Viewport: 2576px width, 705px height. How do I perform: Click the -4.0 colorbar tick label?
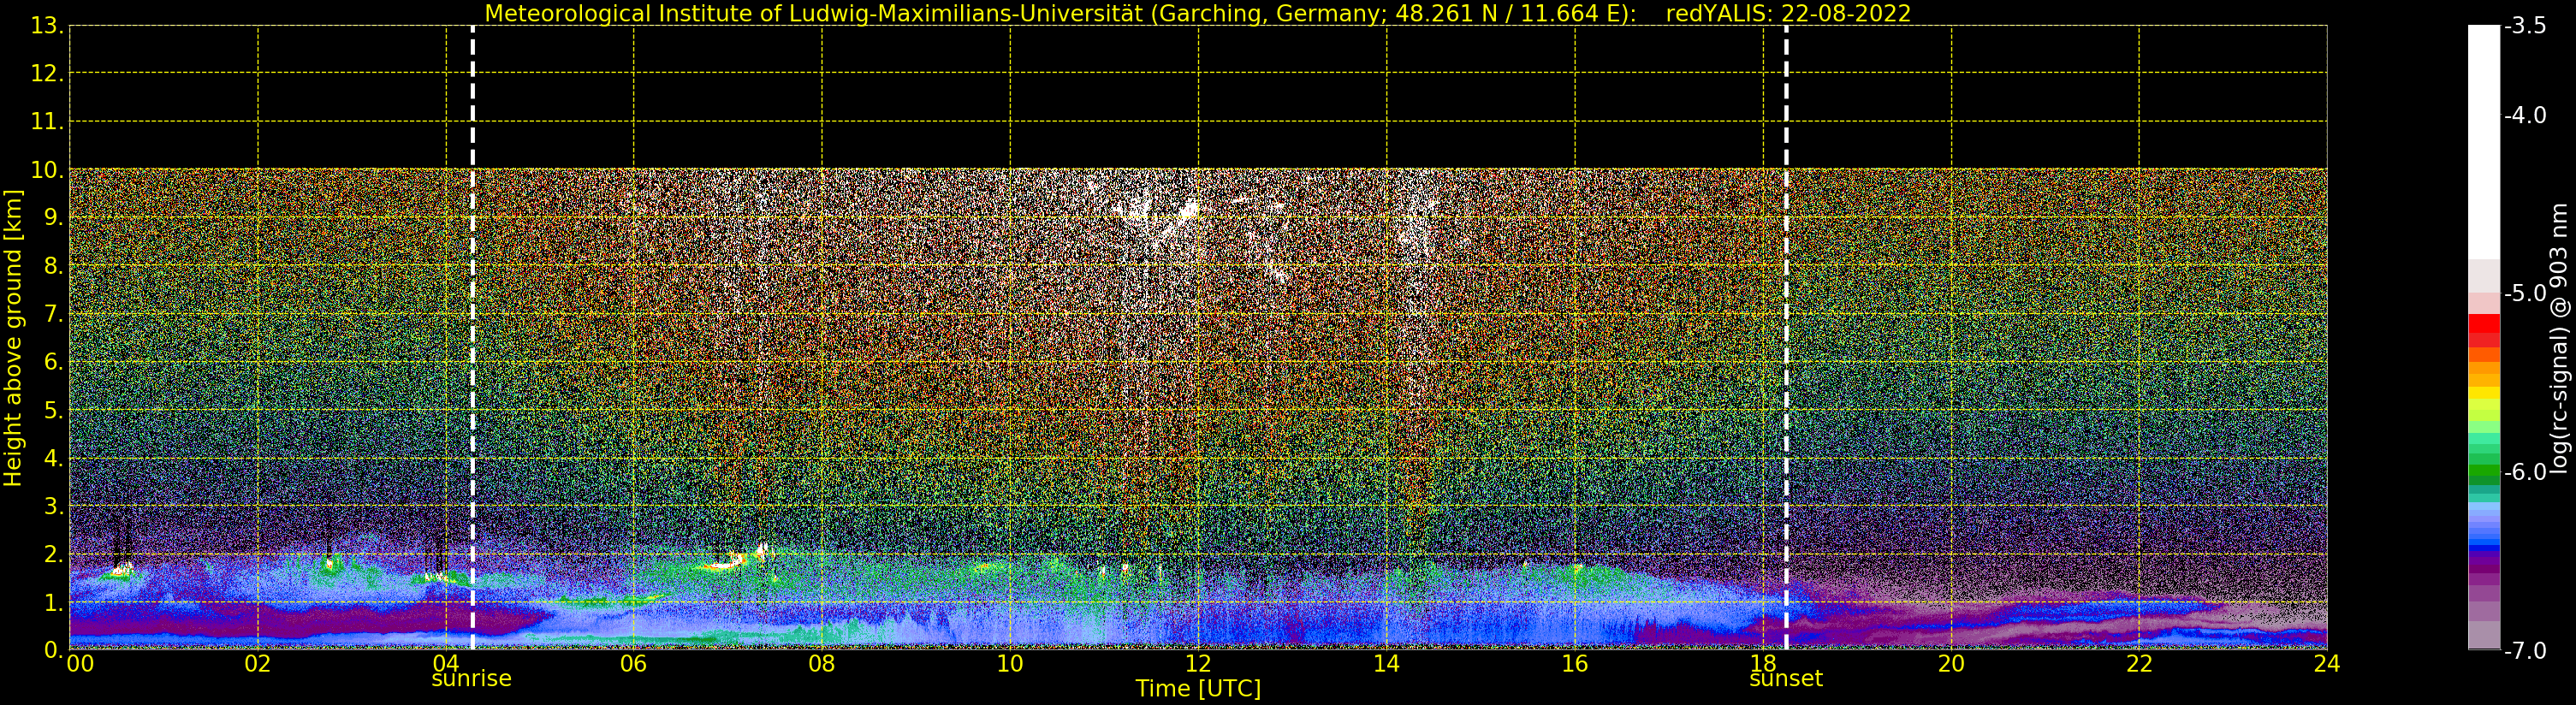pyautogui.click(x=2525, y=115)
